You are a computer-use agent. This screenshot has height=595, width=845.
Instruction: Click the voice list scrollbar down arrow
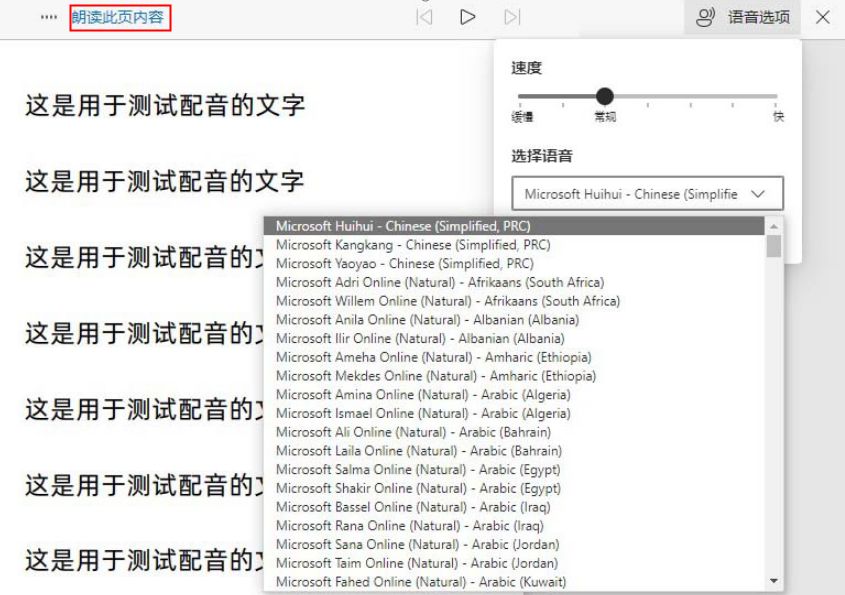point(774,581)
